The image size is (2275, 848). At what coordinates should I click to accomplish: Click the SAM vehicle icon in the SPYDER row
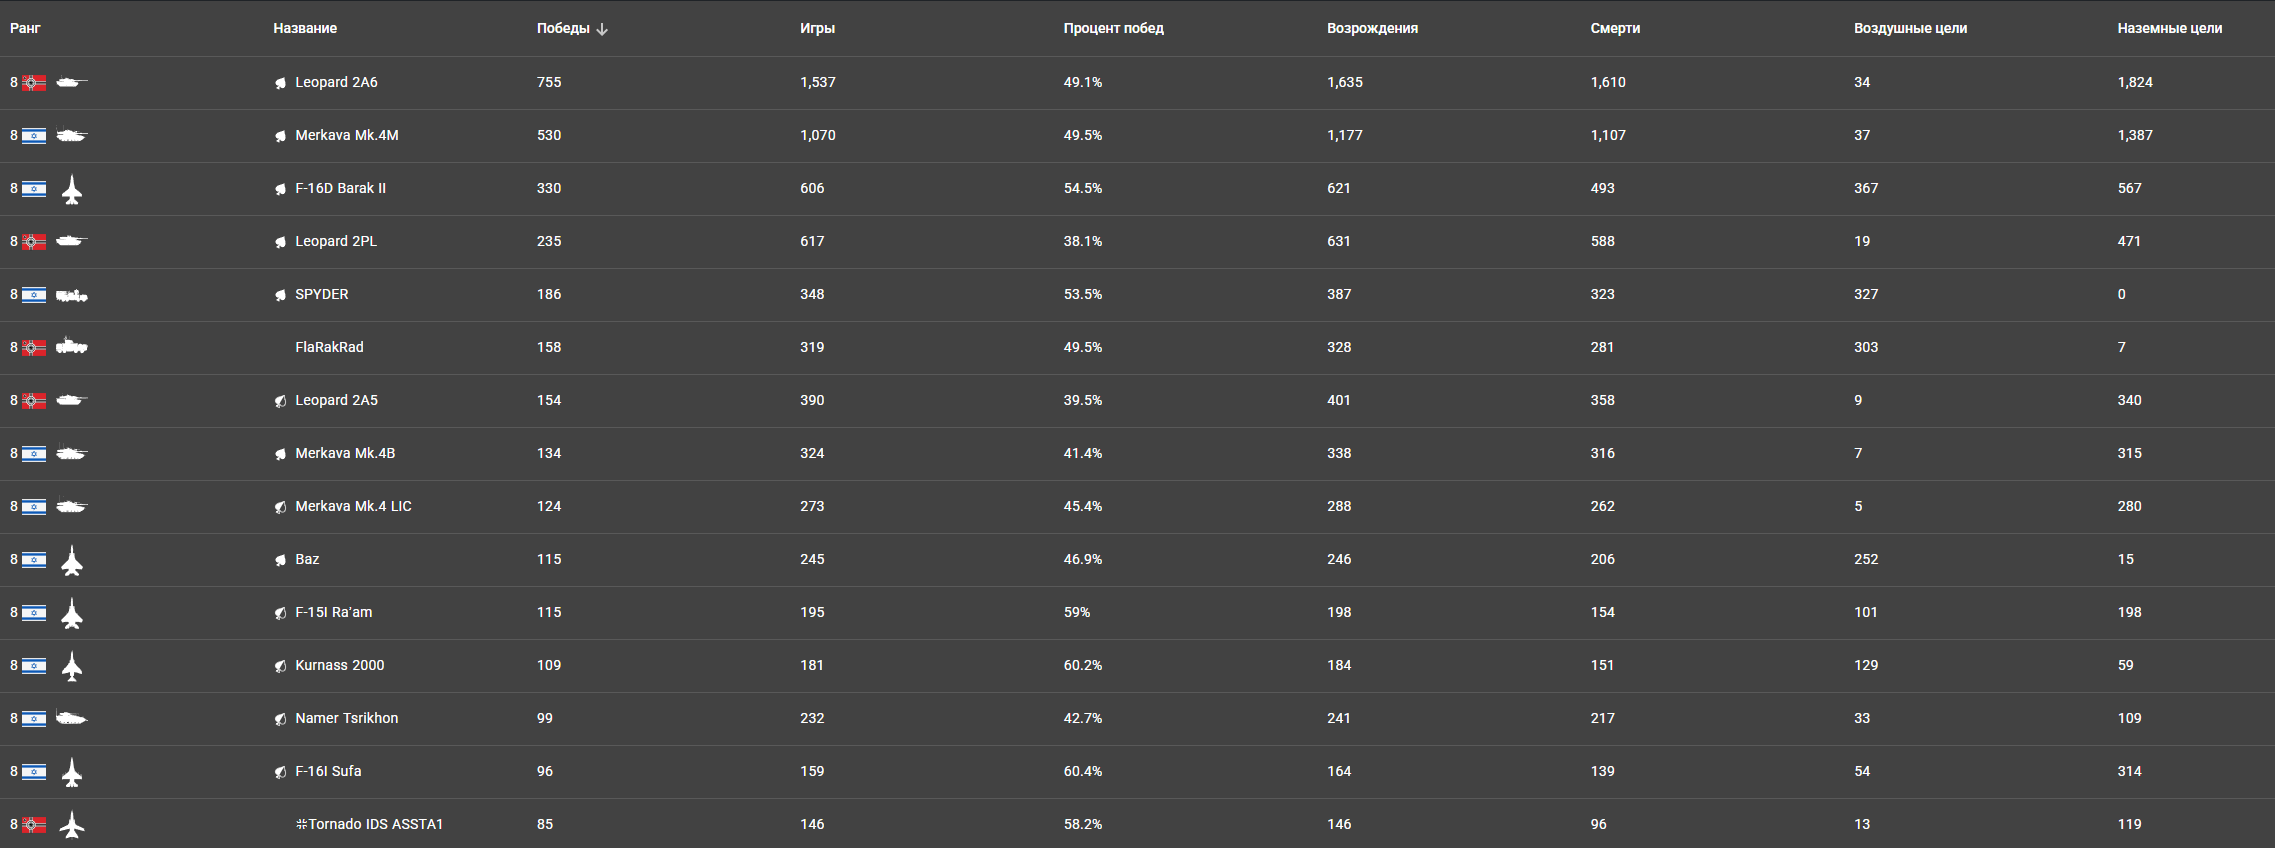pos(72,295)
